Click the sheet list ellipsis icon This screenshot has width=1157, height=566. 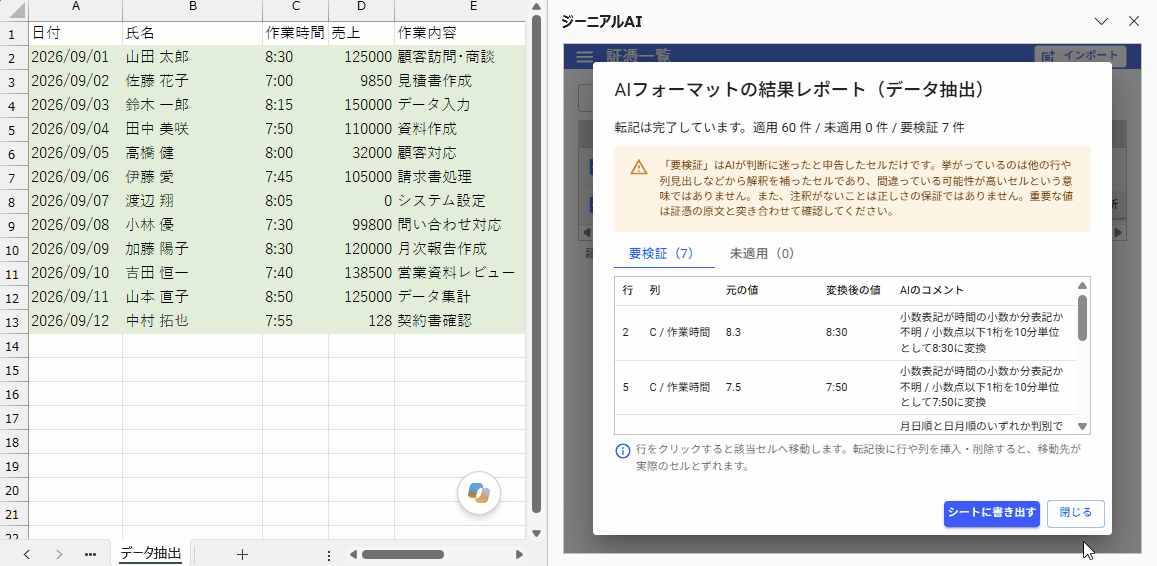point(91,554)
